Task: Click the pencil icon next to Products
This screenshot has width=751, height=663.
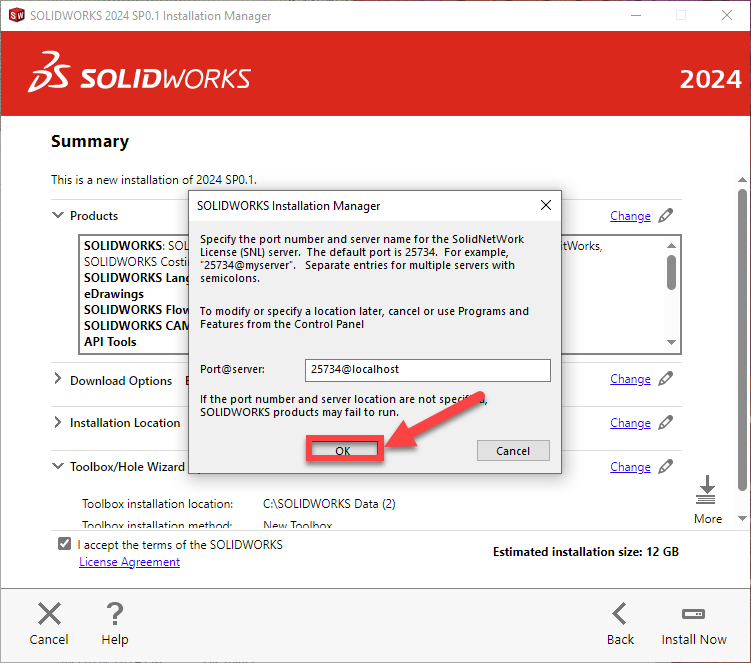Action: click(666, 215)
